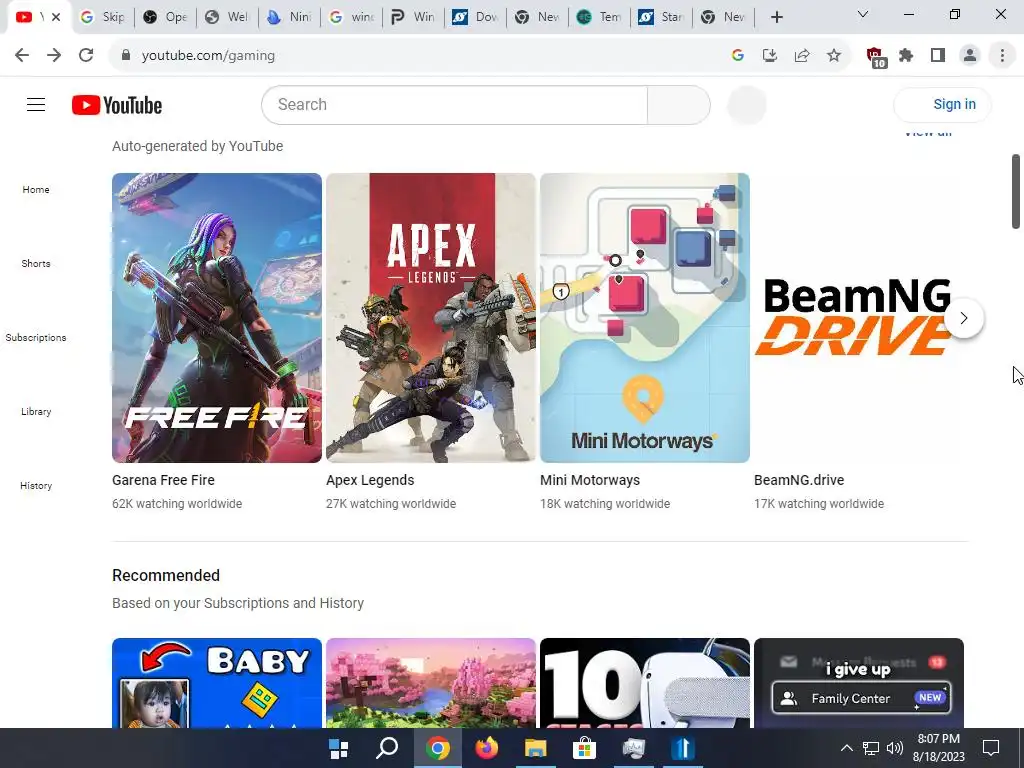Open the notification center icon
Screen dimensions: 1024x768
991,748
